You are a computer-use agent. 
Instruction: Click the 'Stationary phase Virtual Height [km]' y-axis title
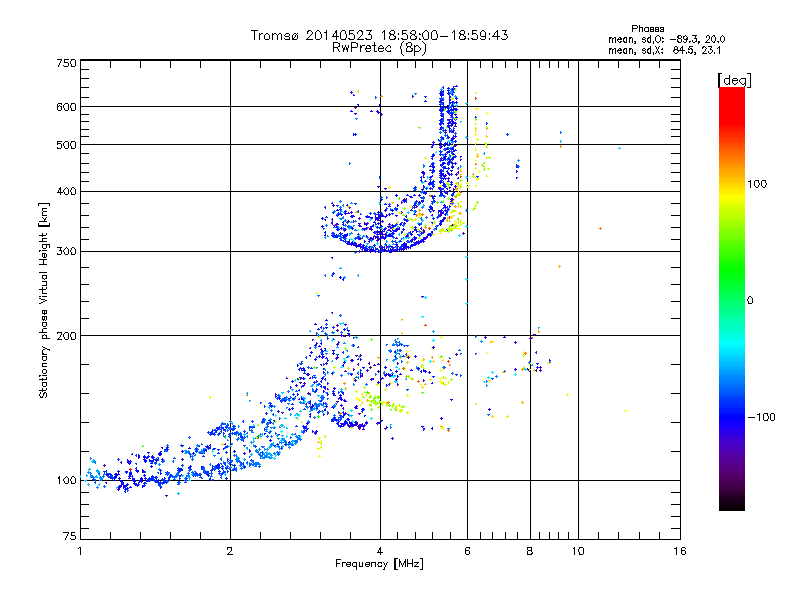tap(43, 300)
